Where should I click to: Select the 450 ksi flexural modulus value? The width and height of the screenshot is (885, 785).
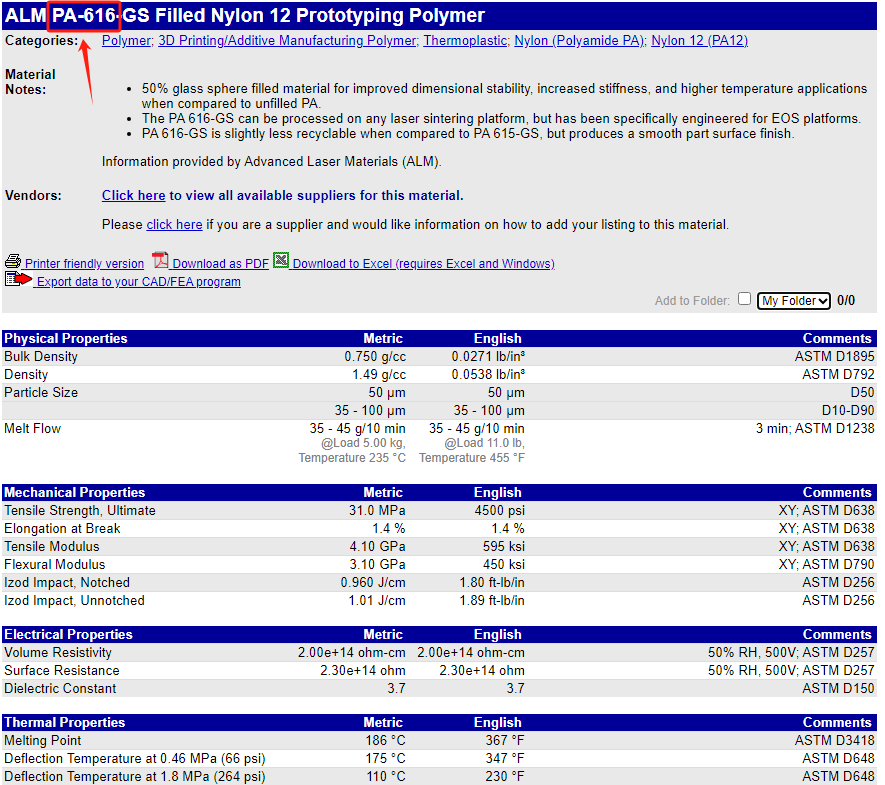tap(503, 565)
